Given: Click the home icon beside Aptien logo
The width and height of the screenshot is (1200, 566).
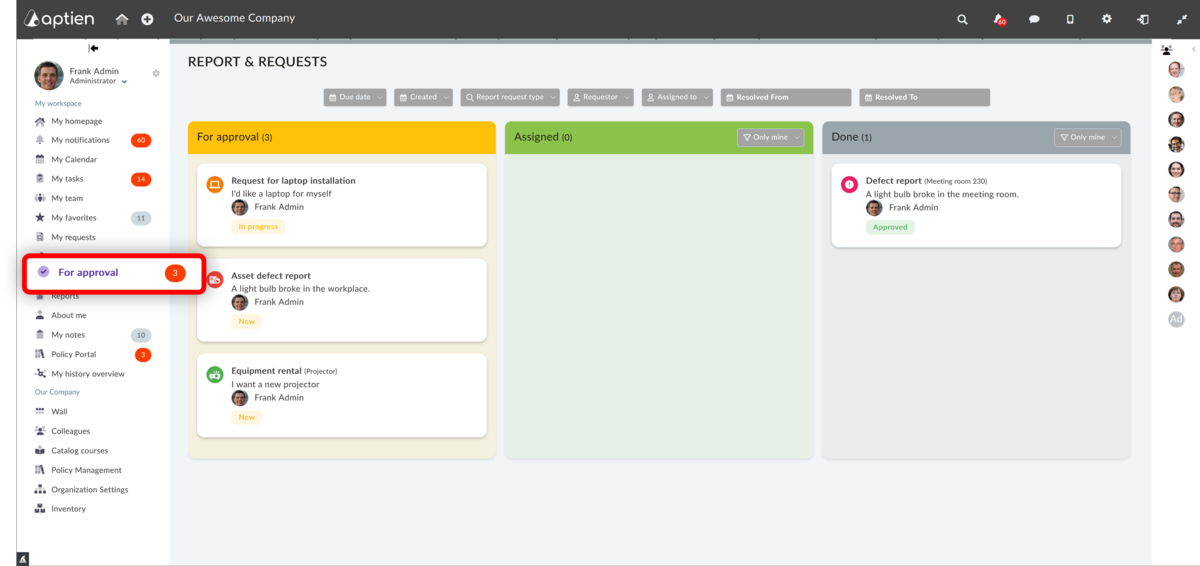Looking at the screenshot, I should pyautogui.click(x=122, y=19).
